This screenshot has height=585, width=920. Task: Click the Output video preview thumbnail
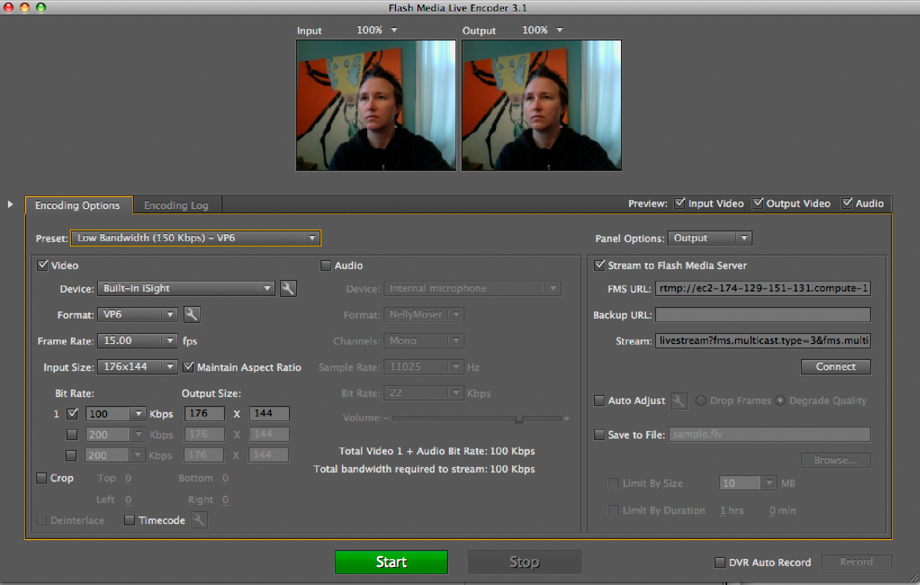[x=542, y=106]
